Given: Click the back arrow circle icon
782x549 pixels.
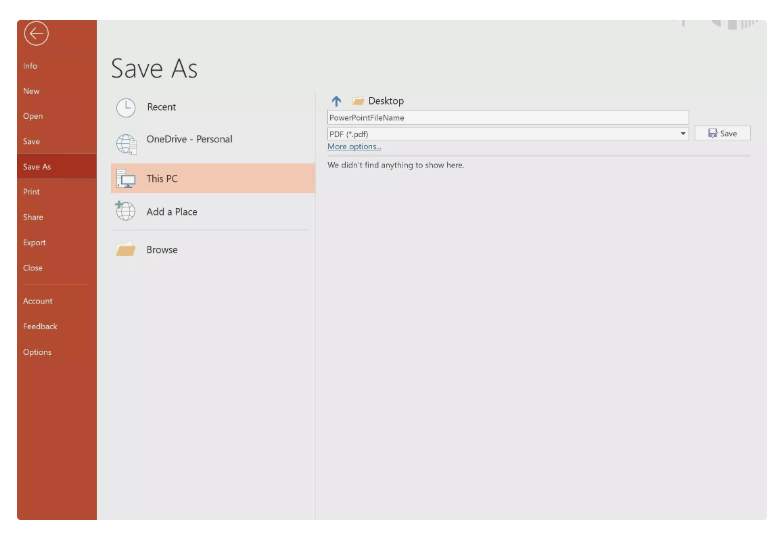Looking at the screenshot, I should (x=36, y=35).
